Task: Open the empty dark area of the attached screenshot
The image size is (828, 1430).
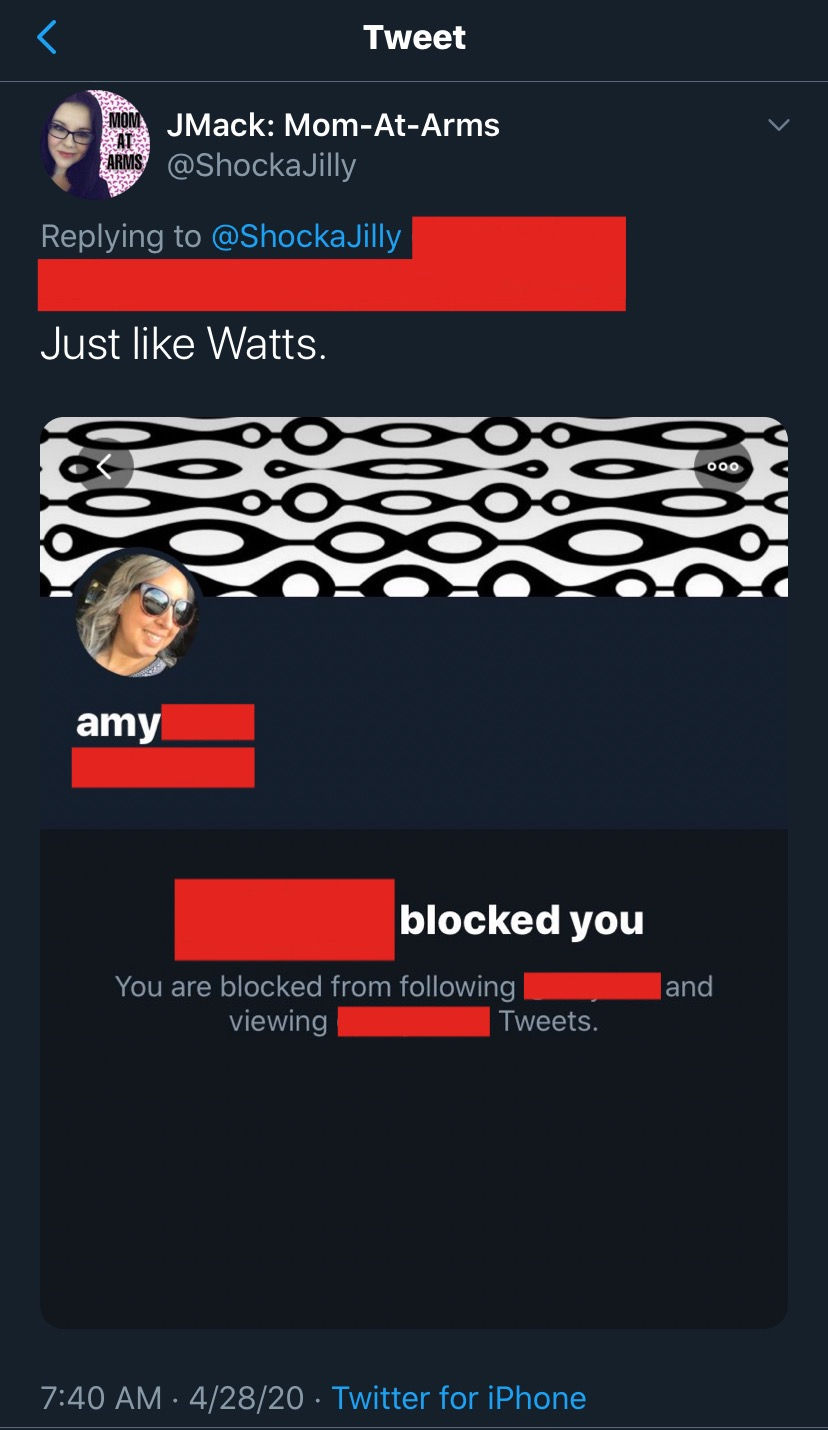Action: tap(414, 1180)
